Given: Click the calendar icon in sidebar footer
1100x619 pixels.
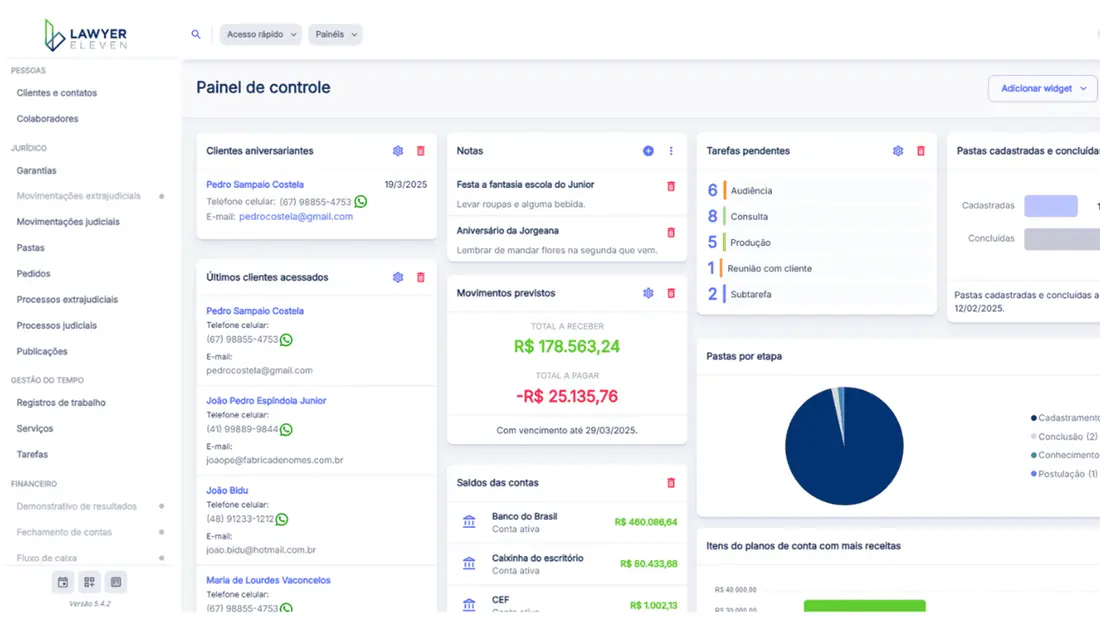Looking at the screenshot, I should pyautogui.click(x=63, y=582).
